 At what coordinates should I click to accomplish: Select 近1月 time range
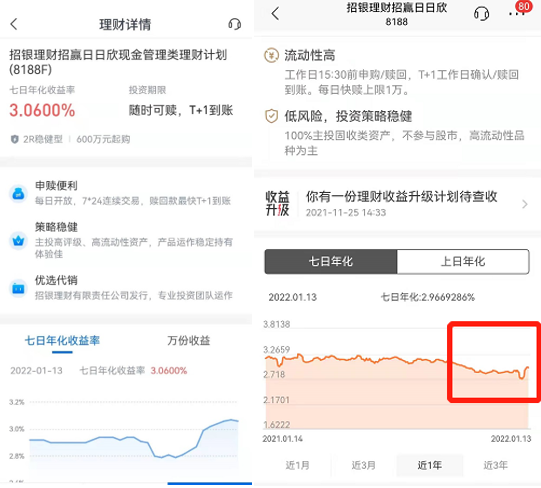pyautogui.click(x=297, y=465)
